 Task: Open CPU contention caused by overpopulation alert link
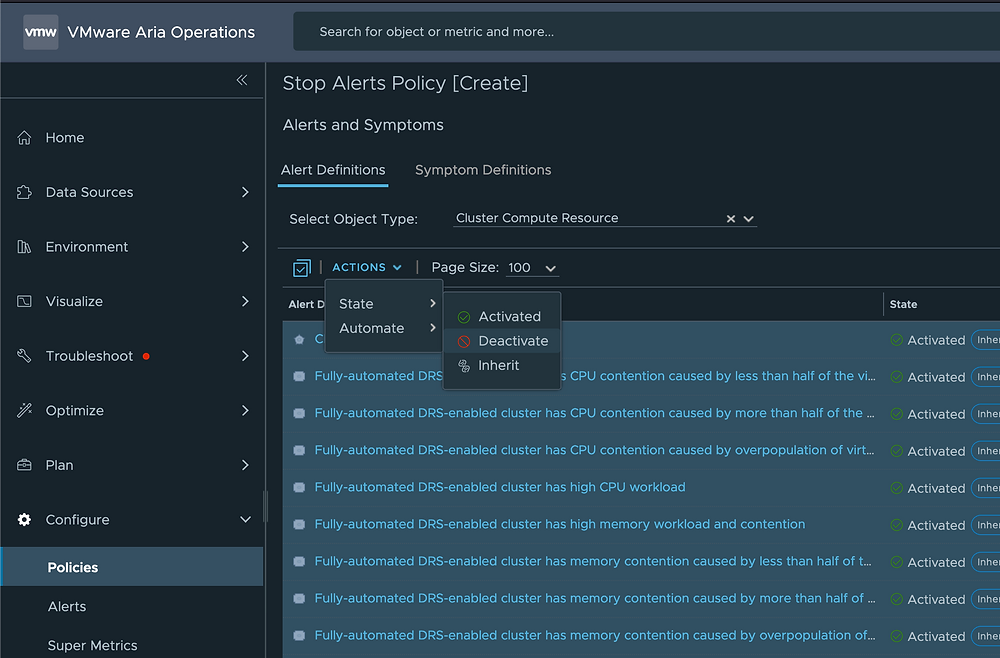pyautogui.click(x=594, y=450)
